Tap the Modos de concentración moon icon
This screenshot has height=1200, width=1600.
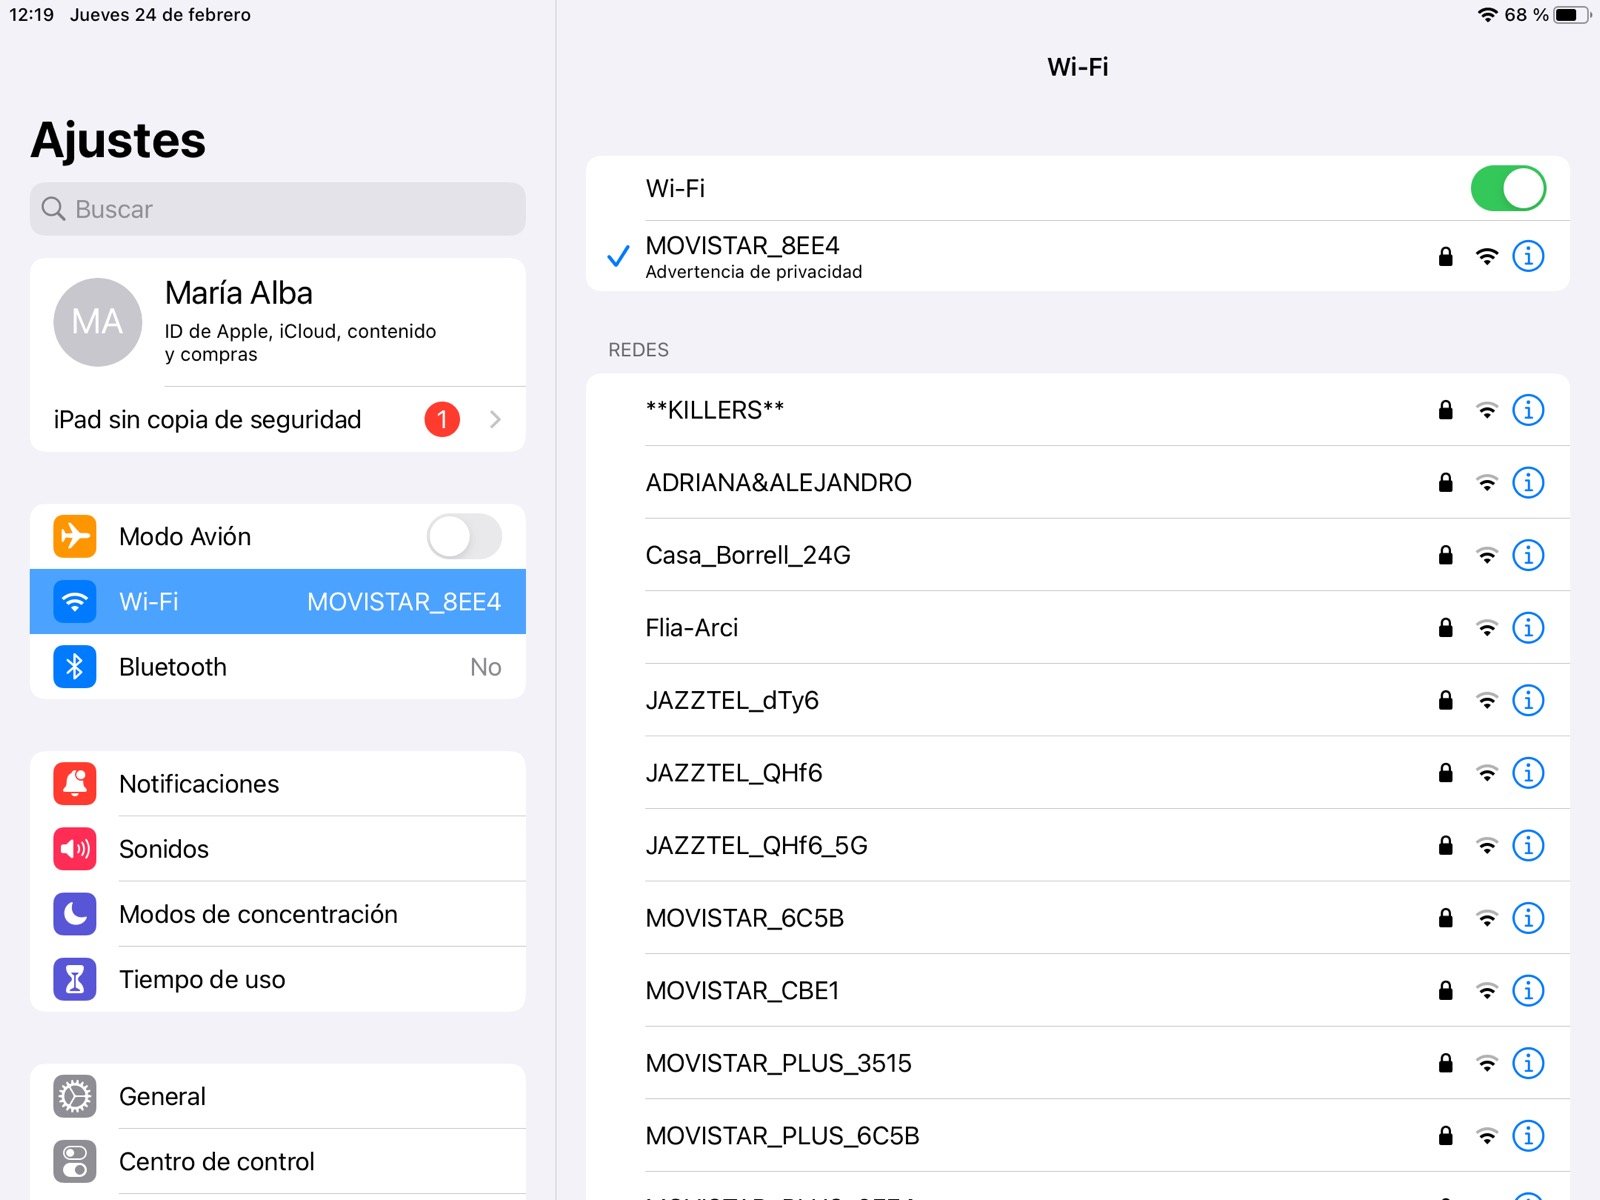coord(75,914)
